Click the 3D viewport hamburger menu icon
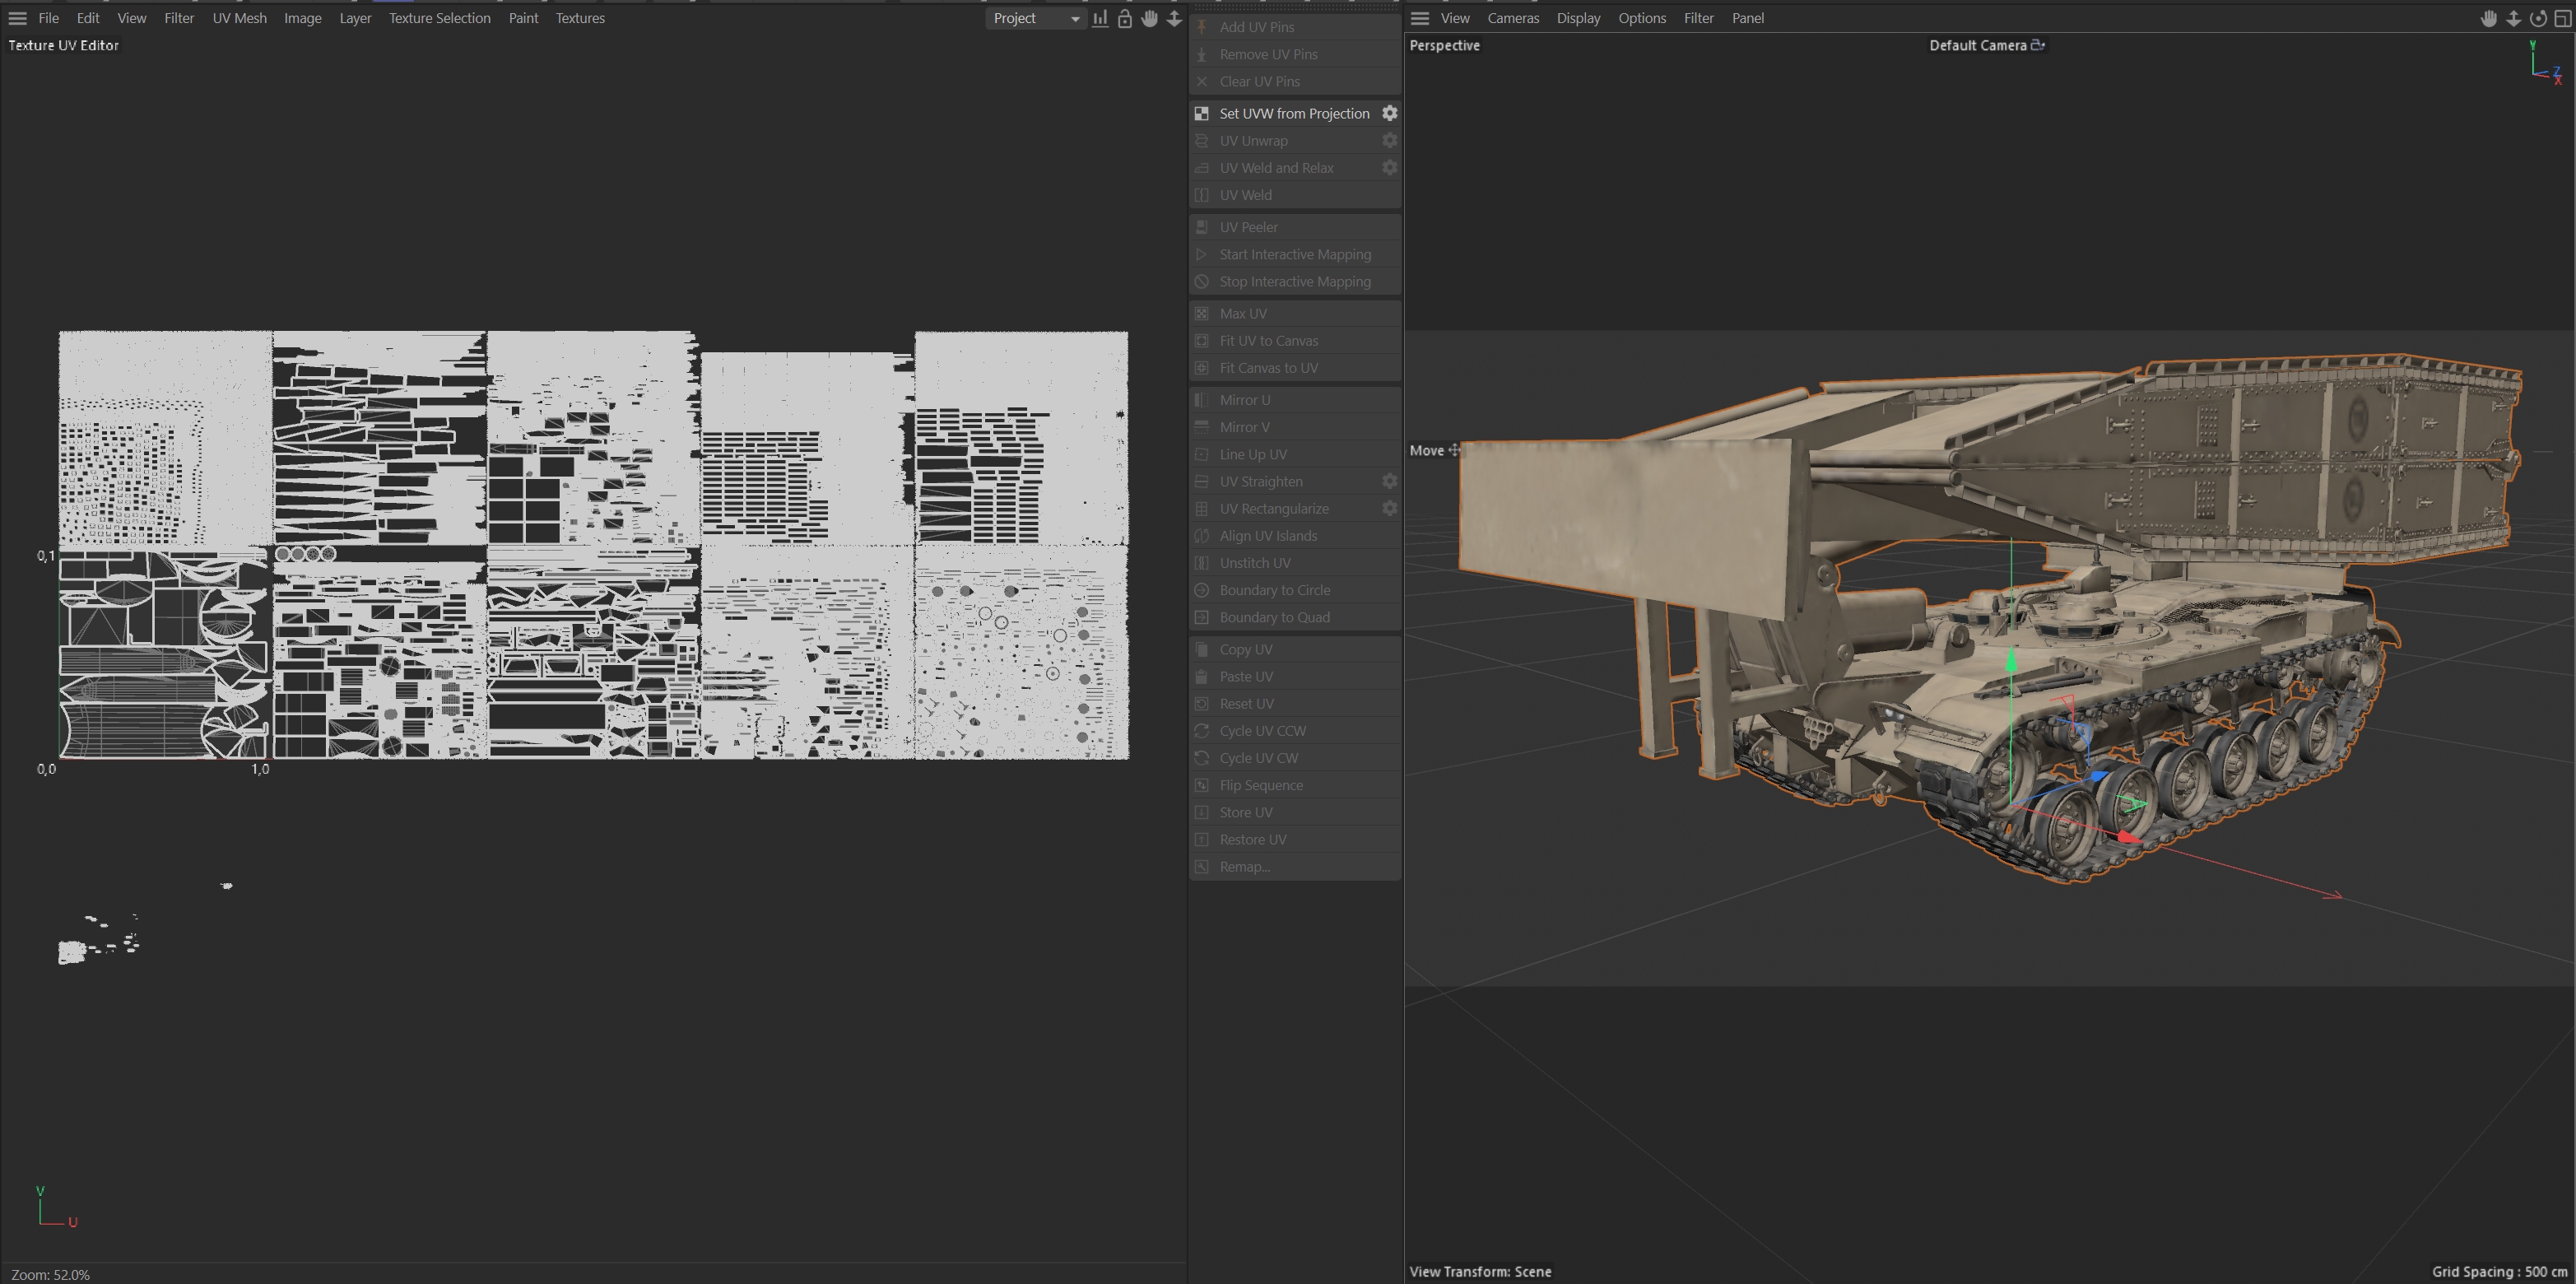Image resolution: width=2576 pixels, height=1284 pixels. click(x=1420, y=18)
